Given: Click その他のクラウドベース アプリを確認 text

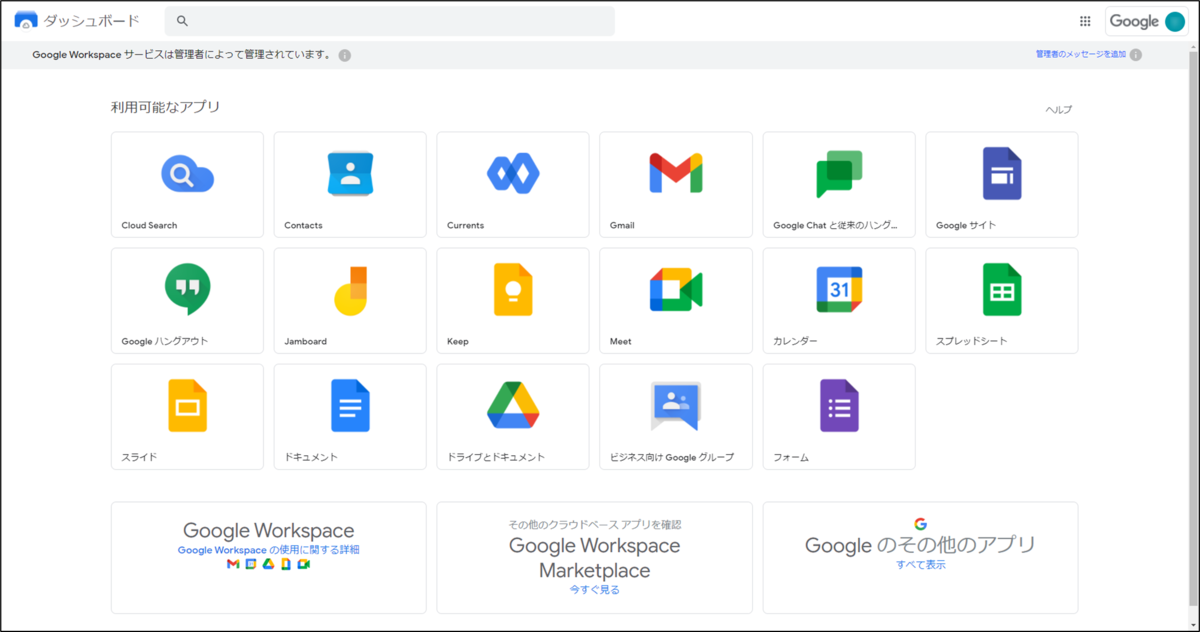Looking at the screenshot, I should 594,524.
